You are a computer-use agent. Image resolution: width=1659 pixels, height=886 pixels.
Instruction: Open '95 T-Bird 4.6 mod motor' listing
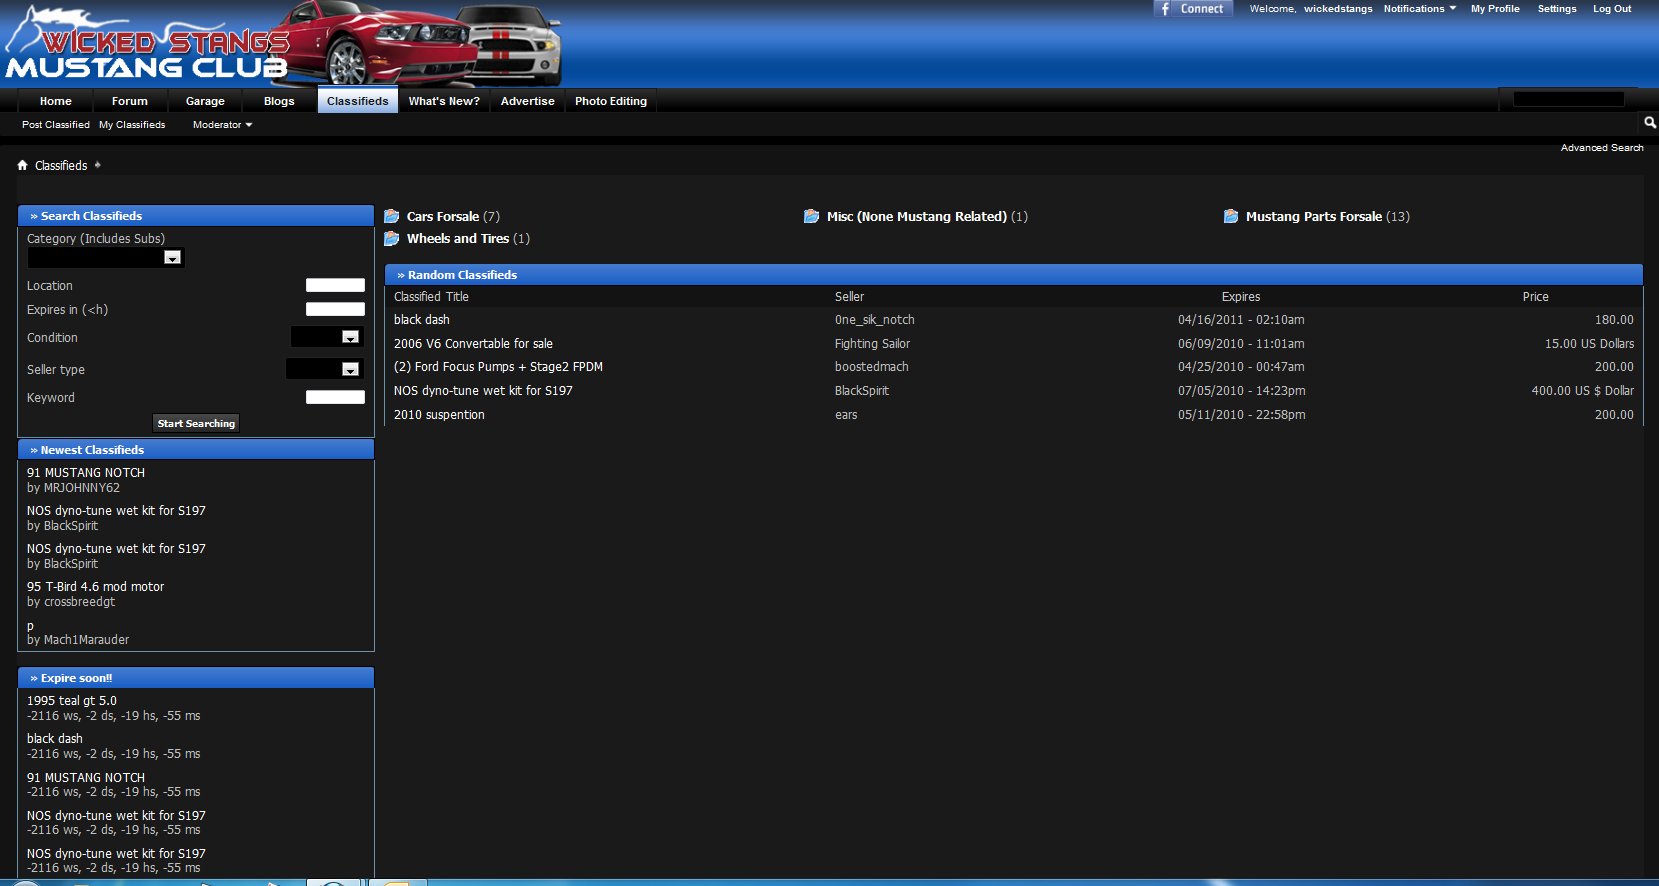[95, 587]
